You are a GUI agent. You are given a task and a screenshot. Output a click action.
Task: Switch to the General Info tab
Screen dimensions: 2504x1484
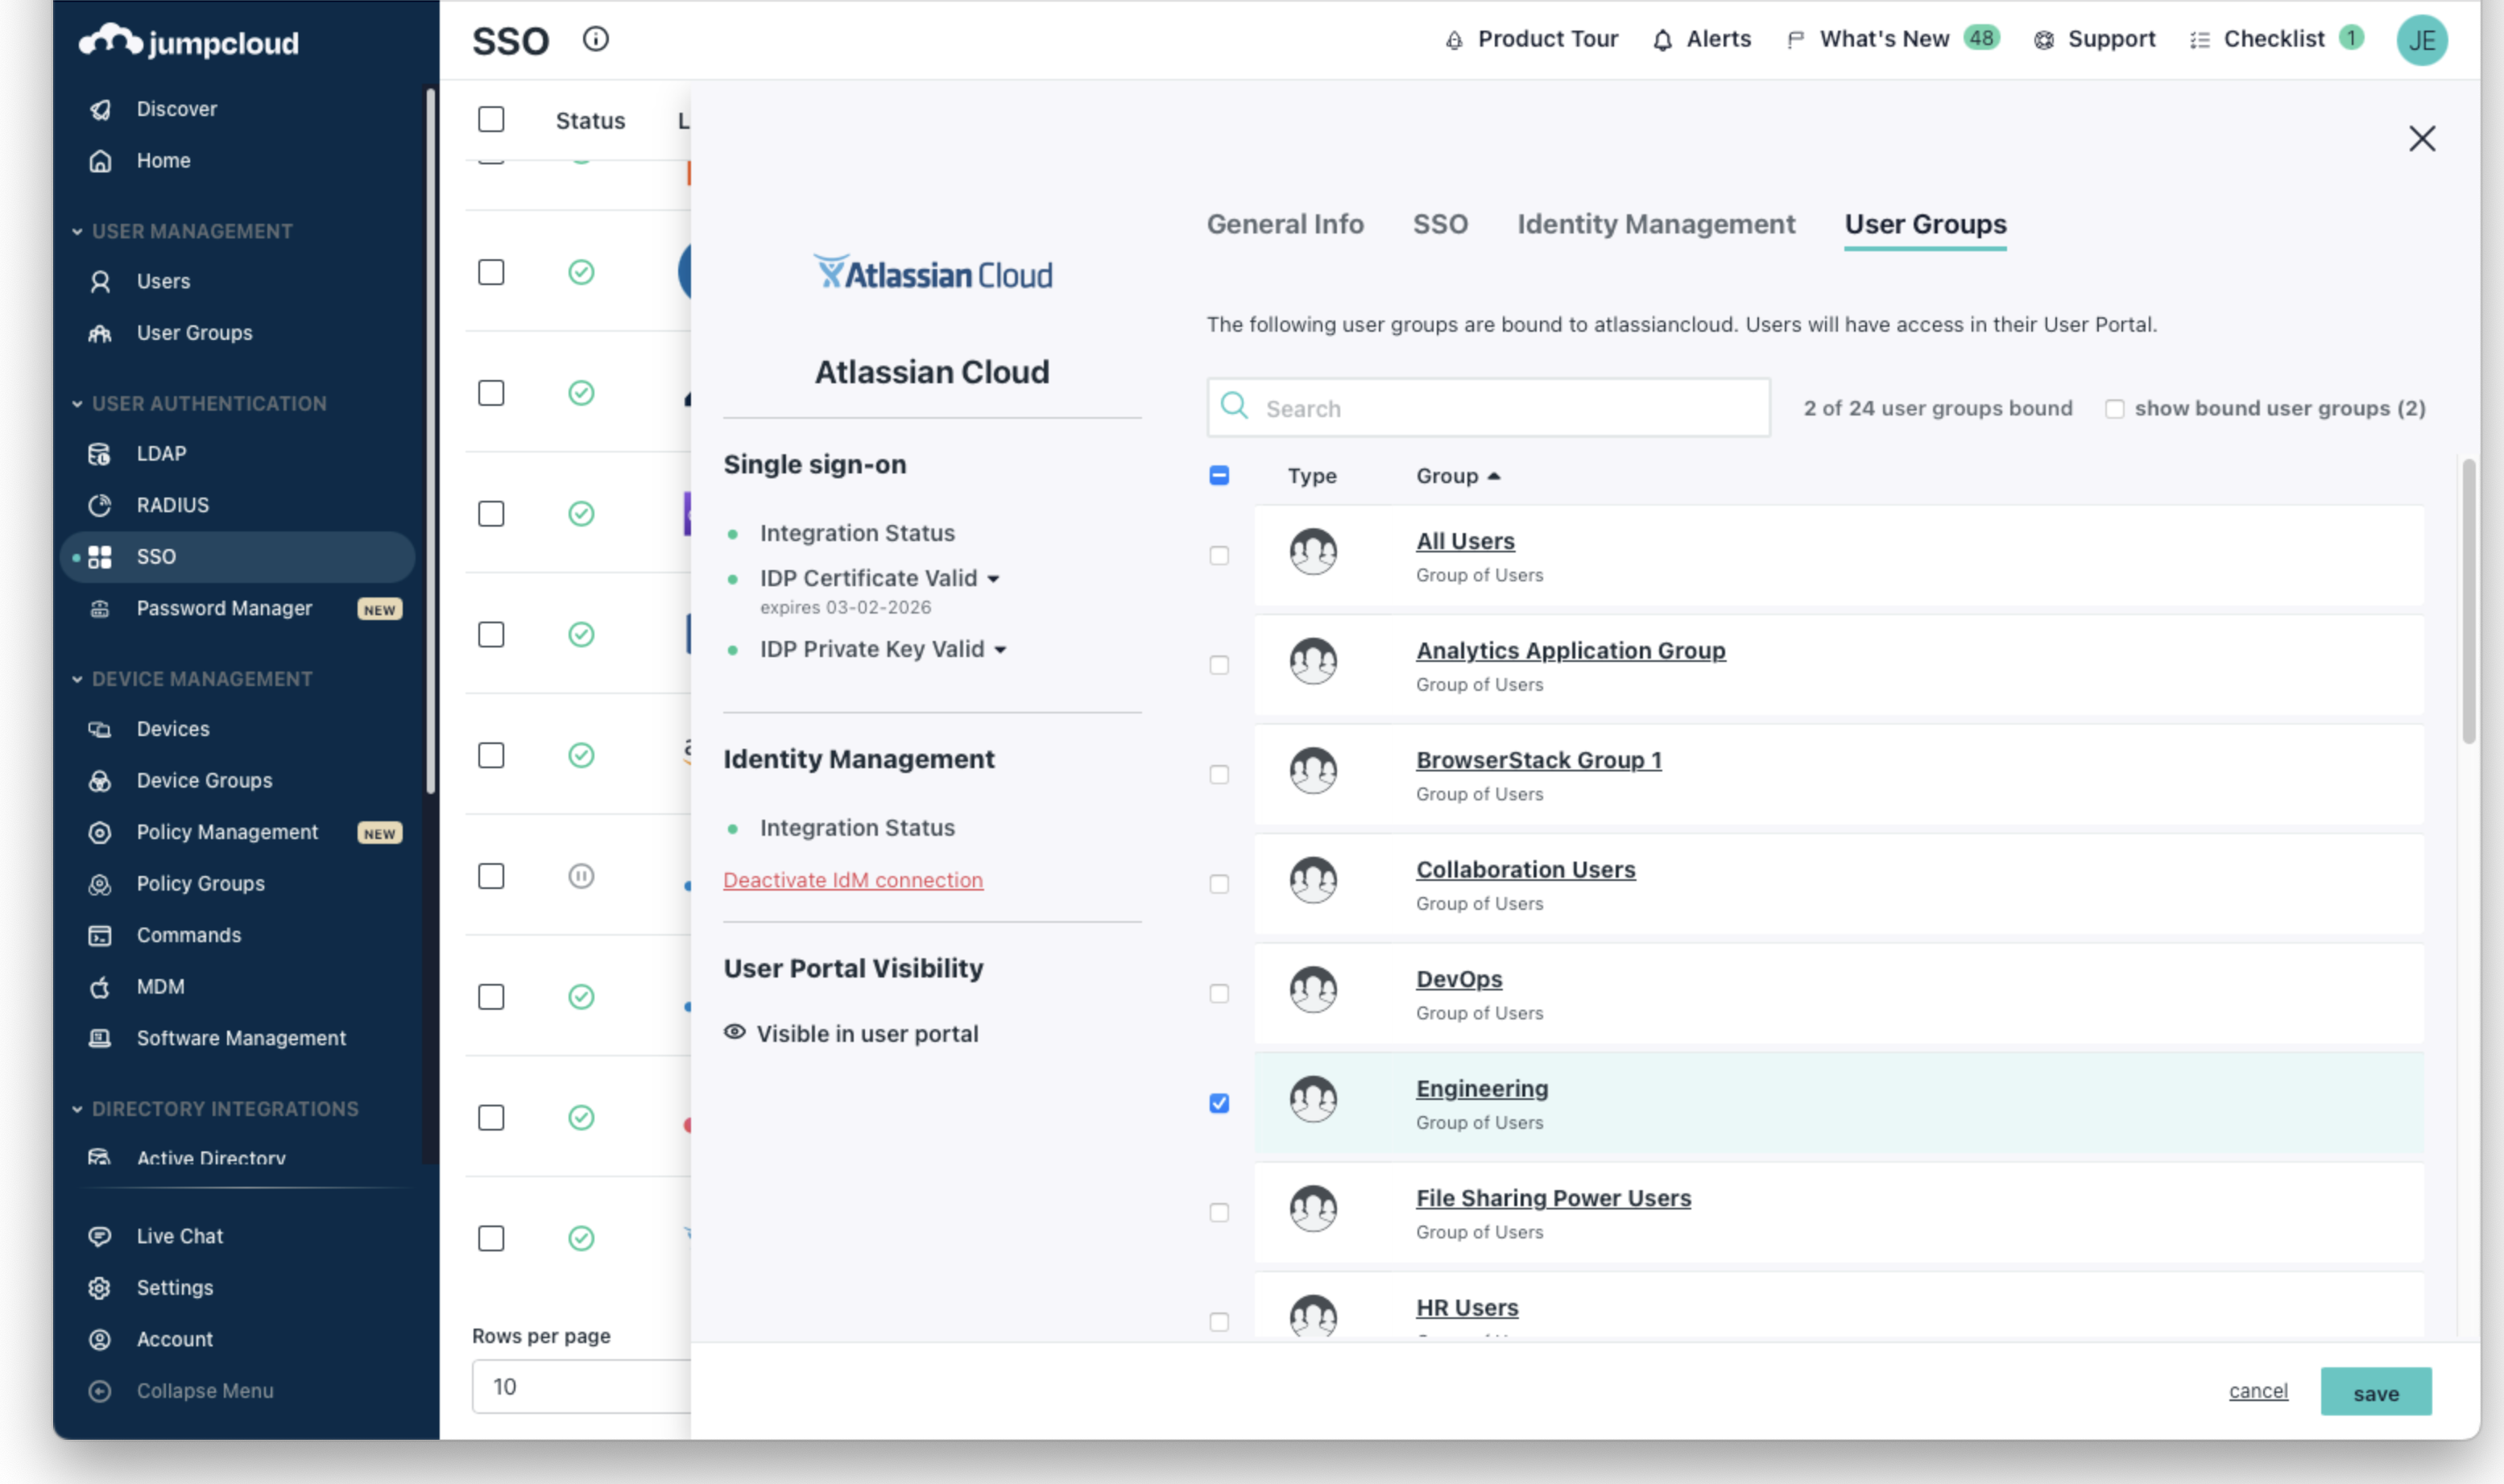(x=1285, y=224)
